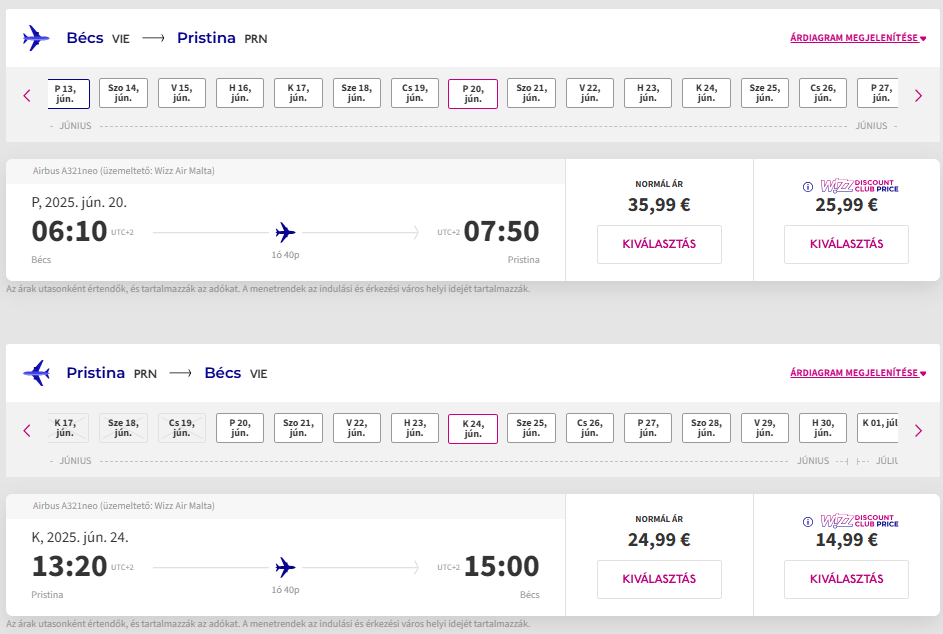Expand outbound Árdiagram megjelenítése price chart
The image size is (943, 634).
click(858, 38)
